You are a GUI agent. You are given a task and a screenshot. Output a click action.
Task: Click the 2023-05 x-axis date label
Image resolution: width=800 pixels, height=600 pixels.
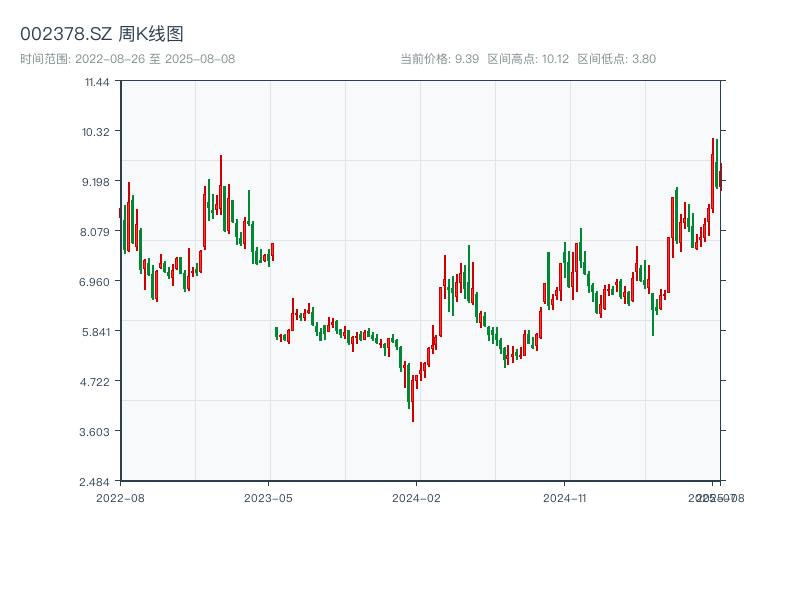point(268,497)
